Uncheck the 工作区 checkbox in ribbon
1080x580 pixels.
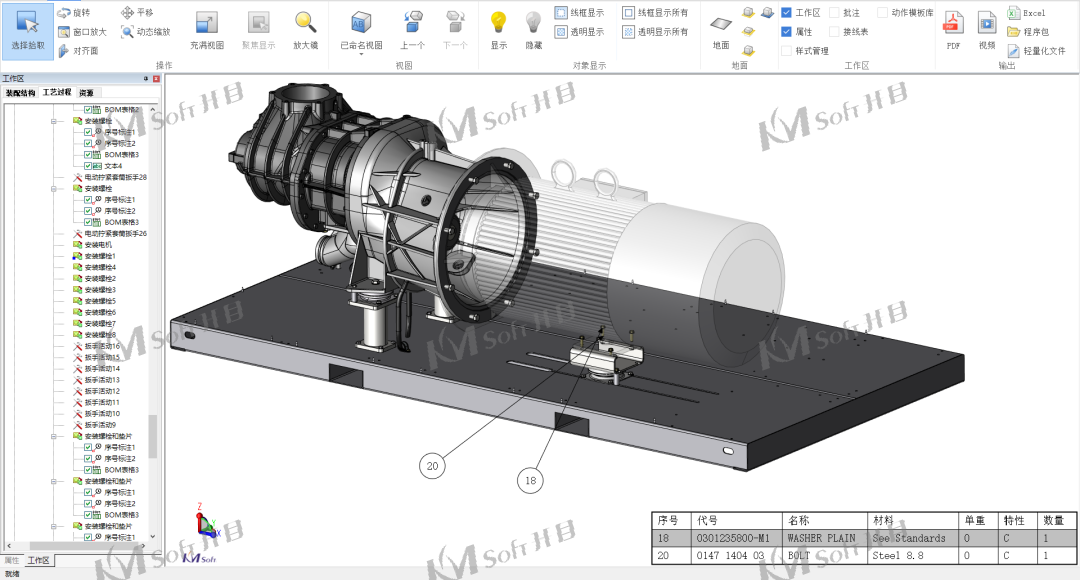coord(786,12)
